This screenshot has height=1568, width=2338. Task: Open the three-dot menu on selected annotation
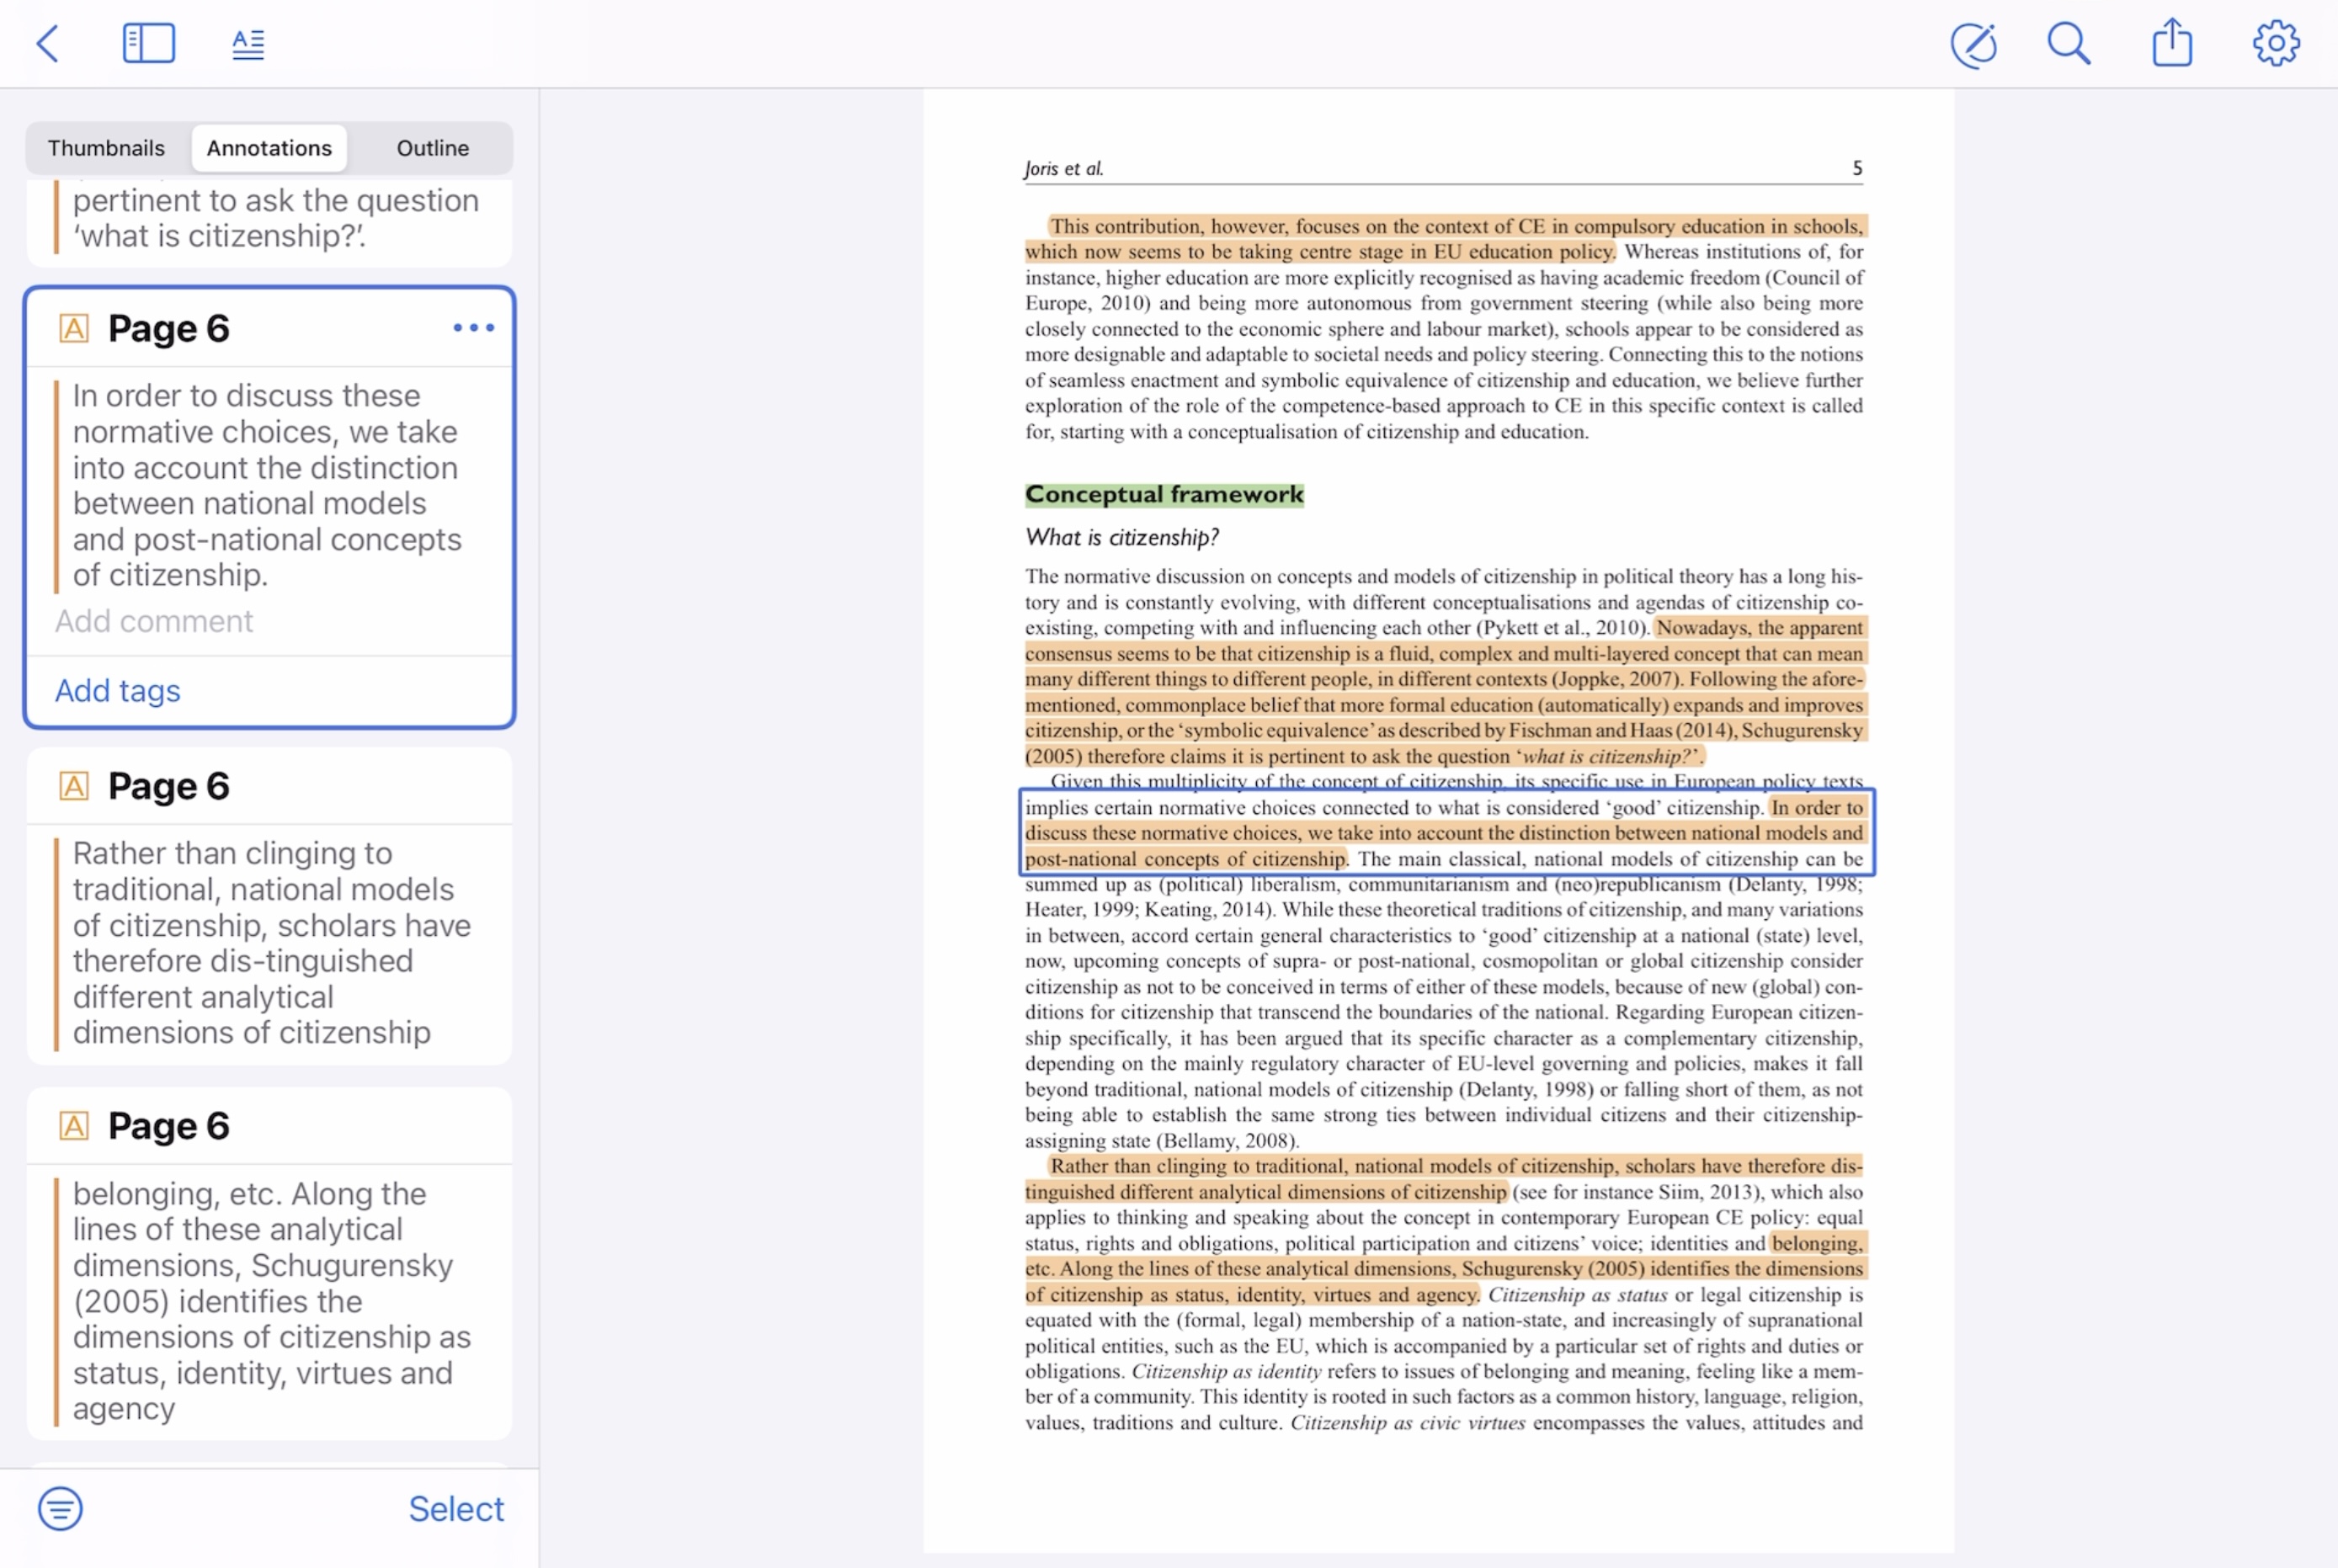coord(473,328)
